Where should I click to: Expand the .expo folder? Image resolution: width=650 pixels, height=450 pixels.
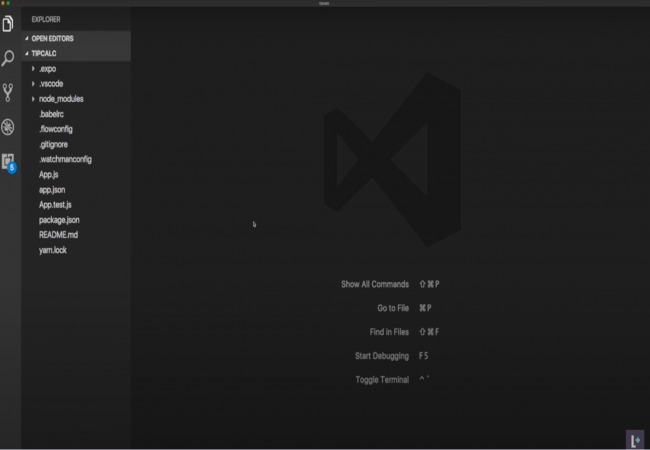pyautogui.click(x=76, y=69)
